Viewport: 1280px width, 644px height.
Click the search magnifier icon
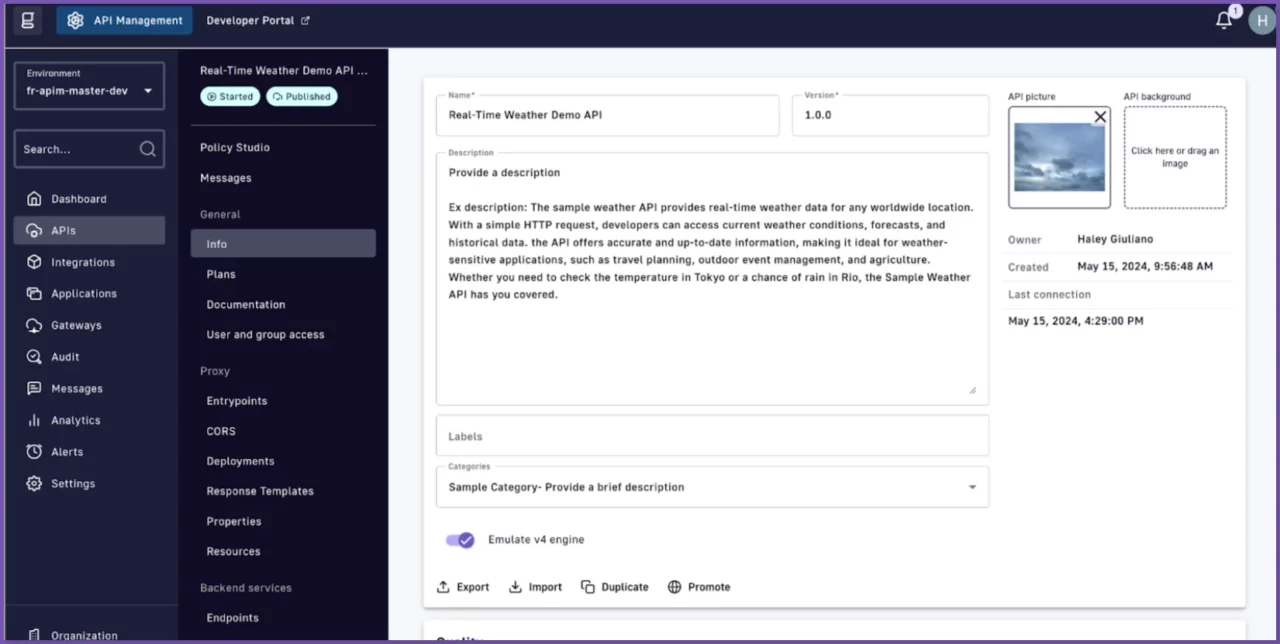(x=147, y=149)
